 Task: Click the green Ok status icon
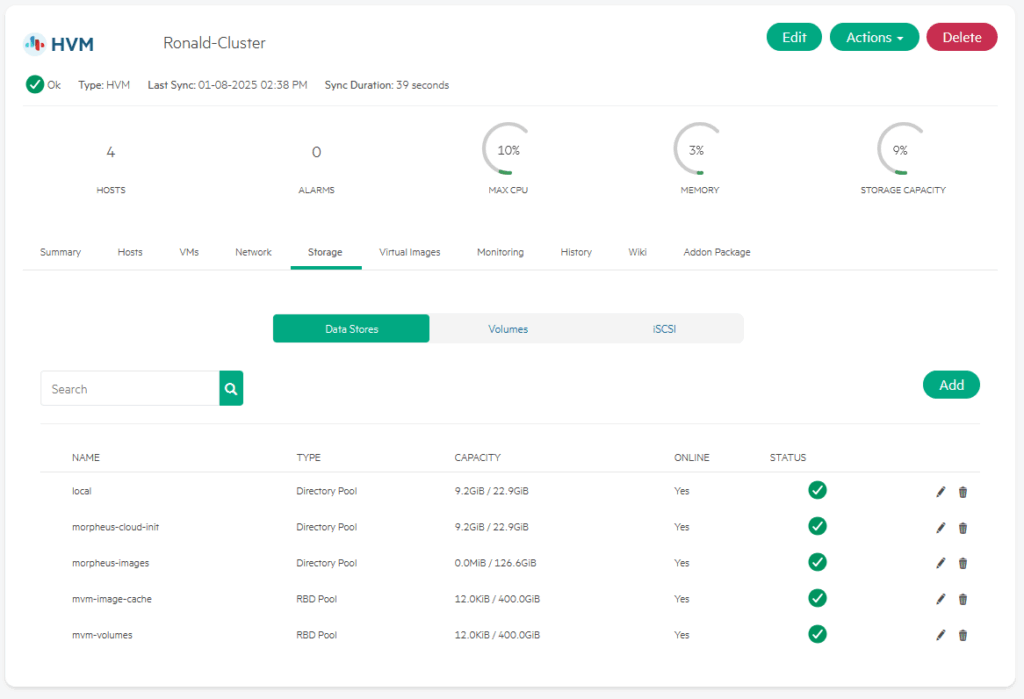tap(35, 85)
